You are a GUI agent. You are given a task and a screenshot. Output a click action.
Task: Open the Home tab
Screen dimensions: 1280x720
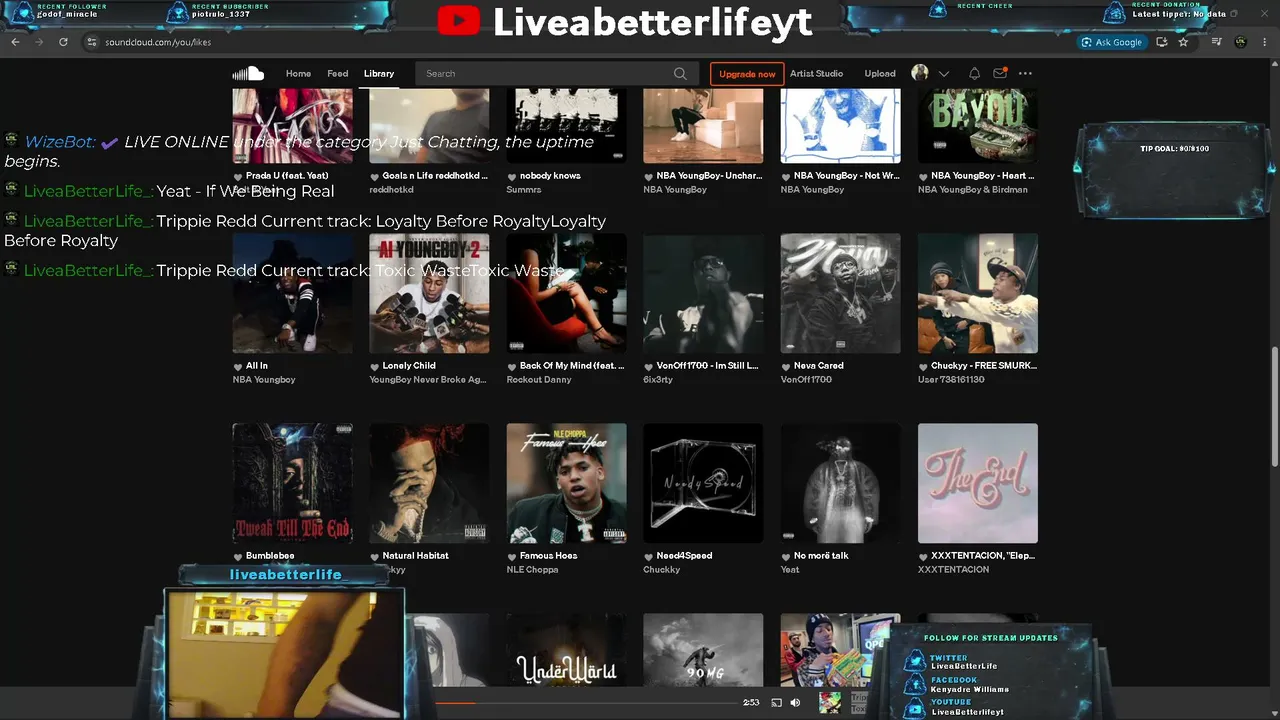[x=298, y=73]
